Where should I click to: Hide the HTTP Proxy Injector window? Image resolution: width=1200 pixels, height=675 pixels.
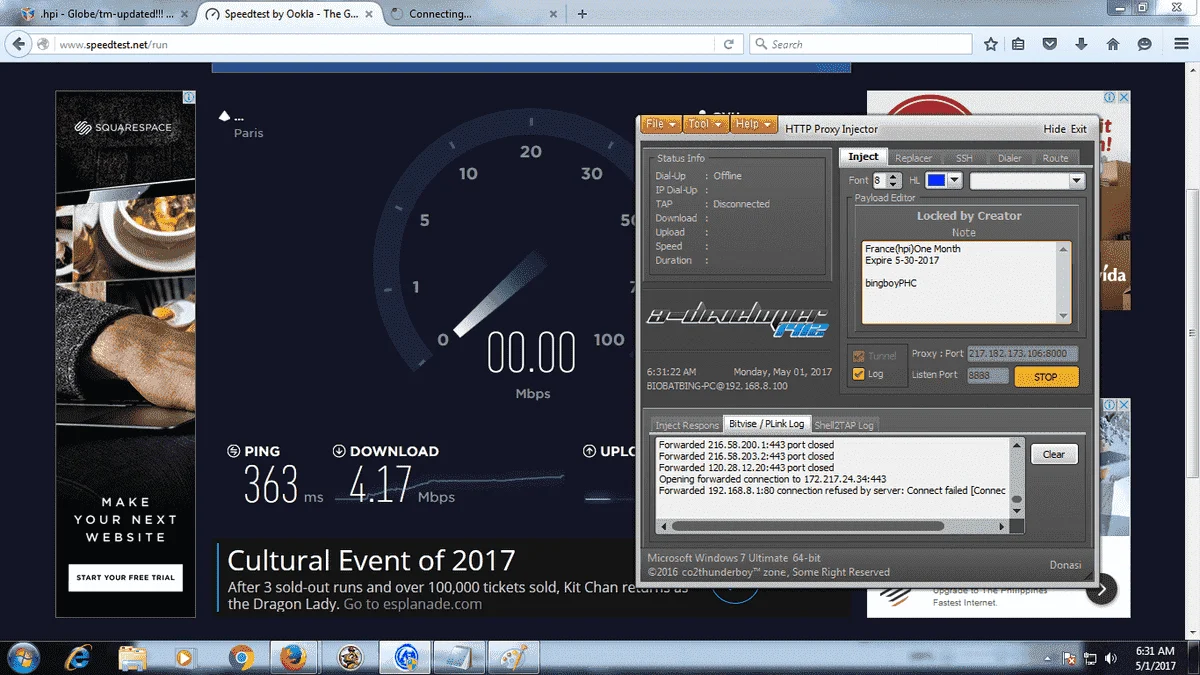1054,129
